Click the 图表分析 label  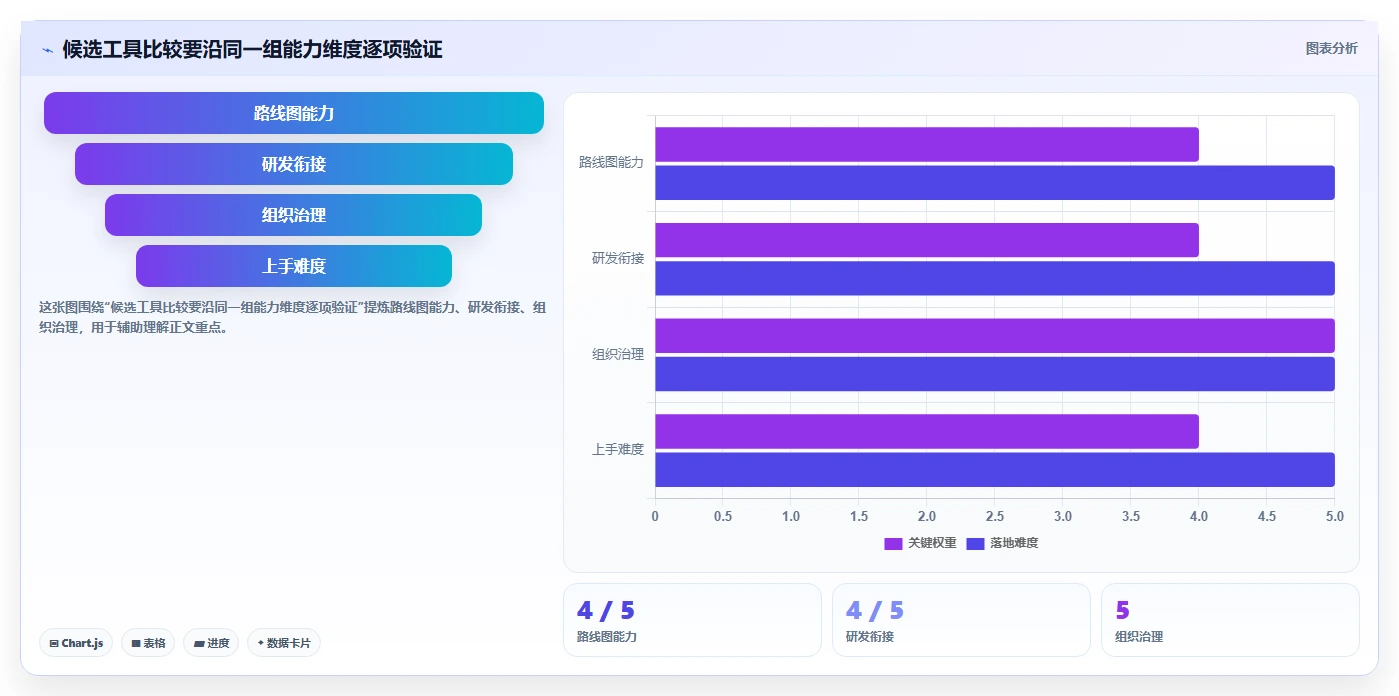(x=1331, y=48)
